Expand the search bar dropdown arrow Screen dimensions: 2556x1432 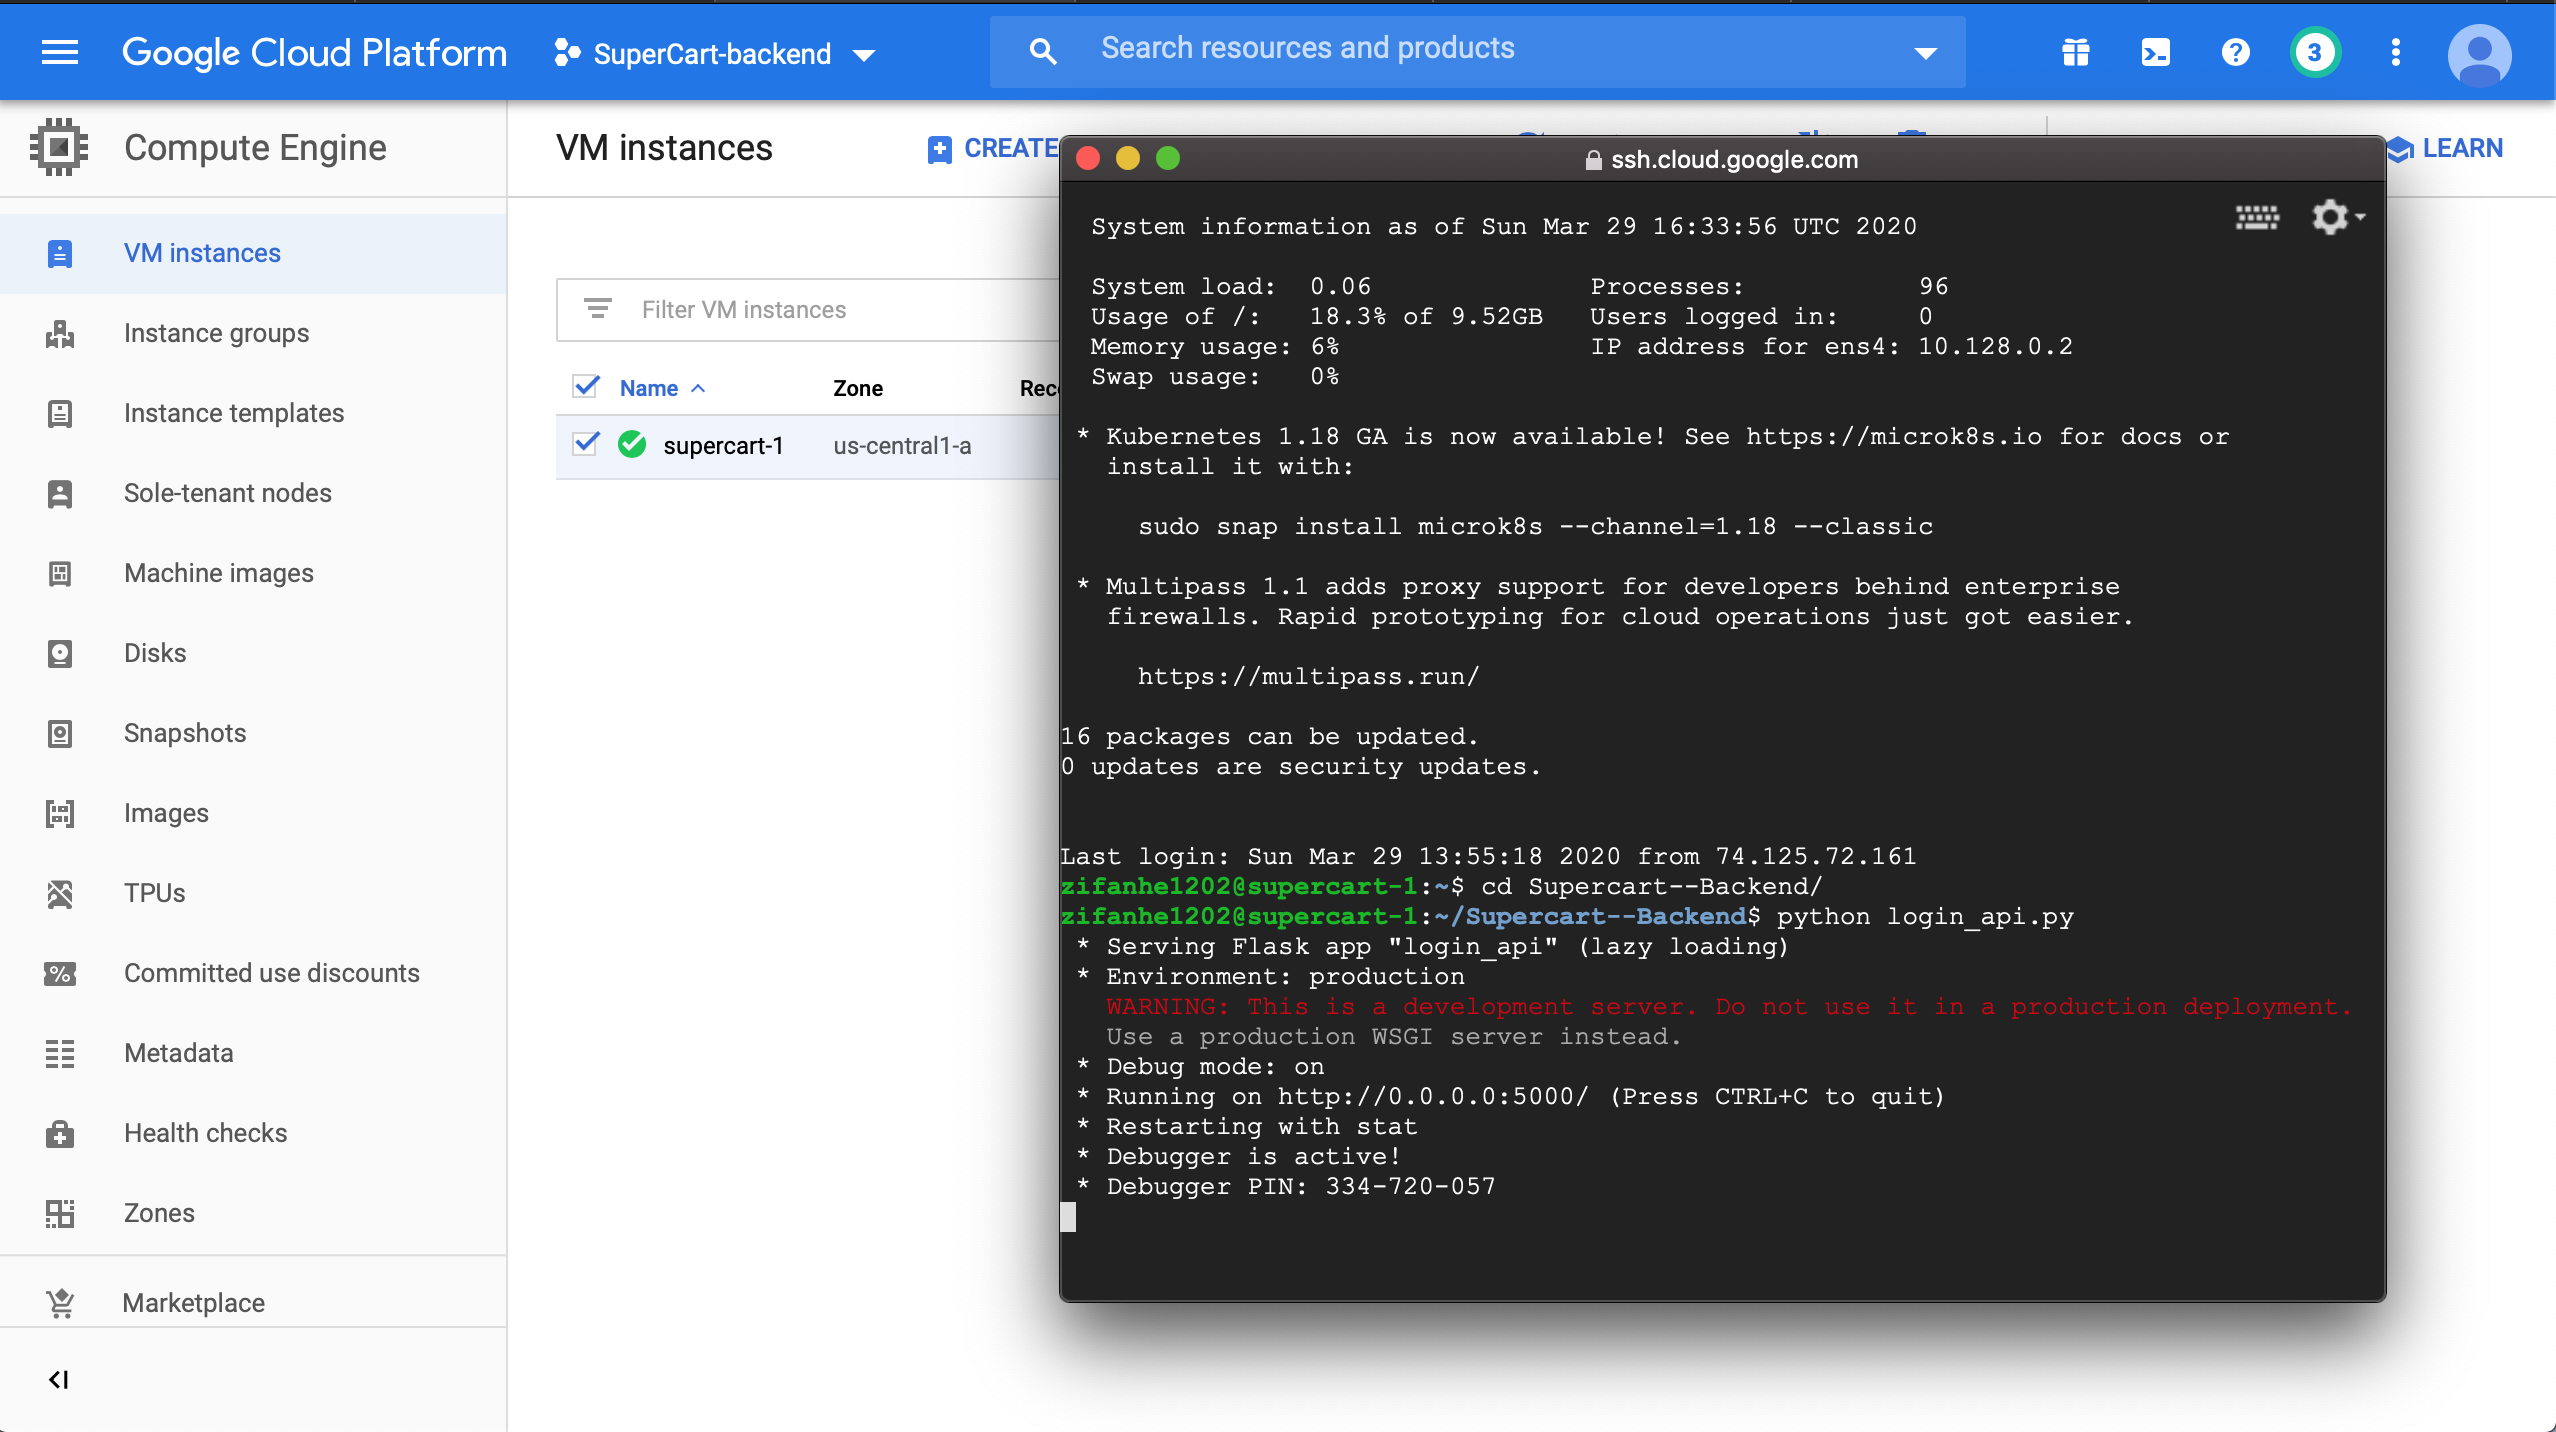click(1925, 52)
